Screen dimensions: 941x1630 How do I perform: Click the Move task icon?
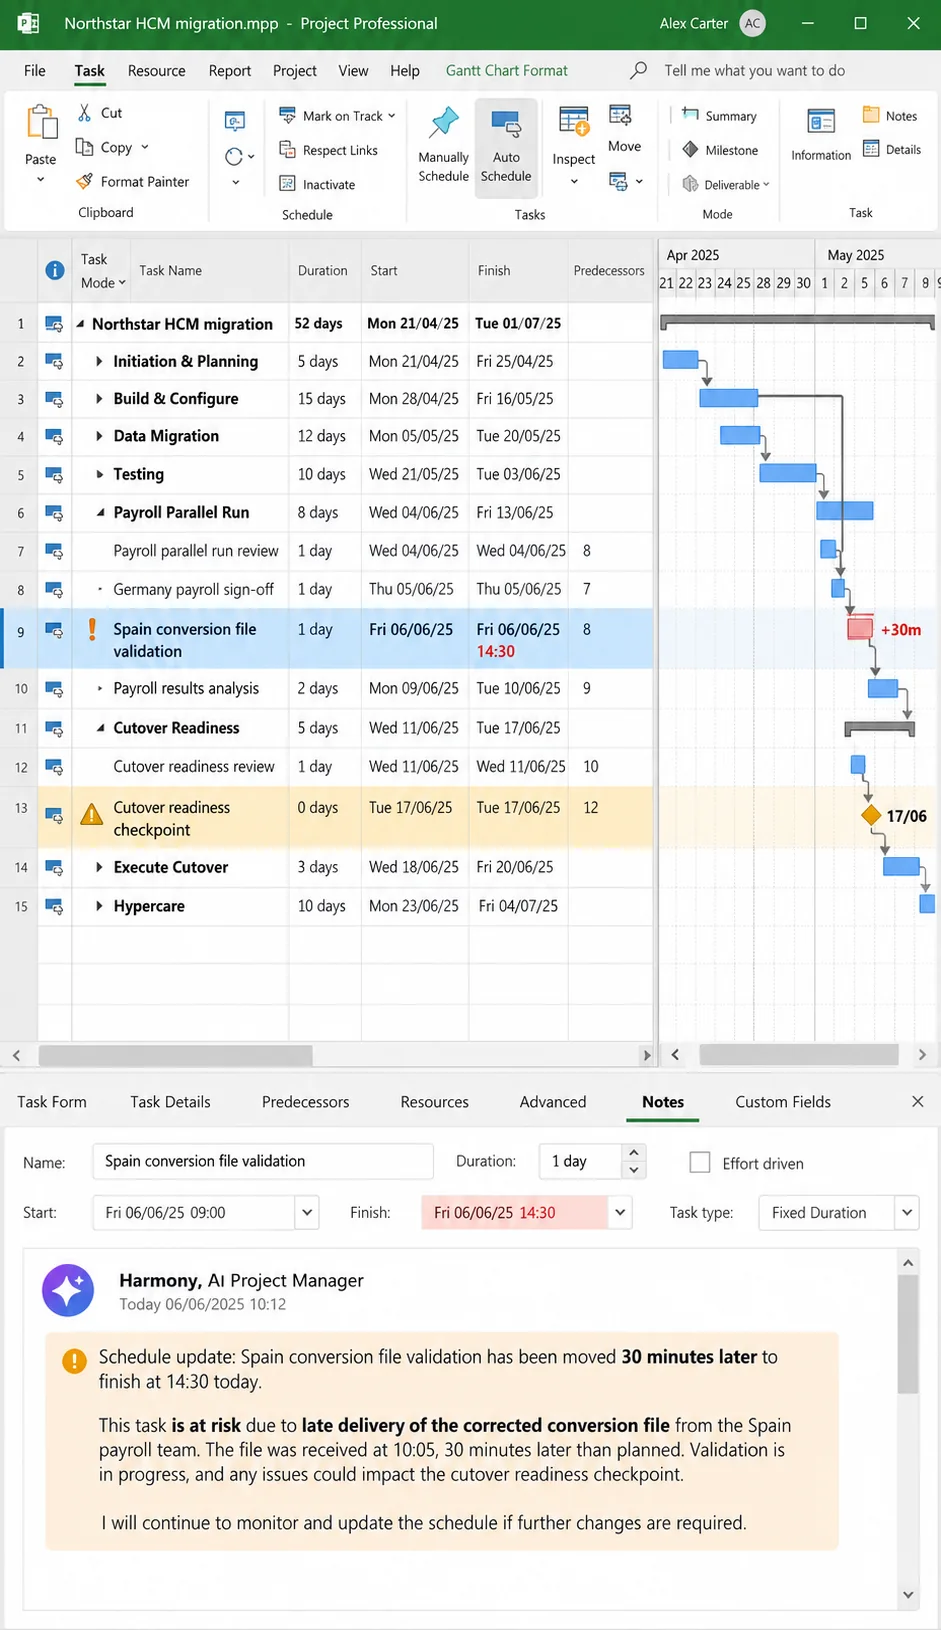621,116
